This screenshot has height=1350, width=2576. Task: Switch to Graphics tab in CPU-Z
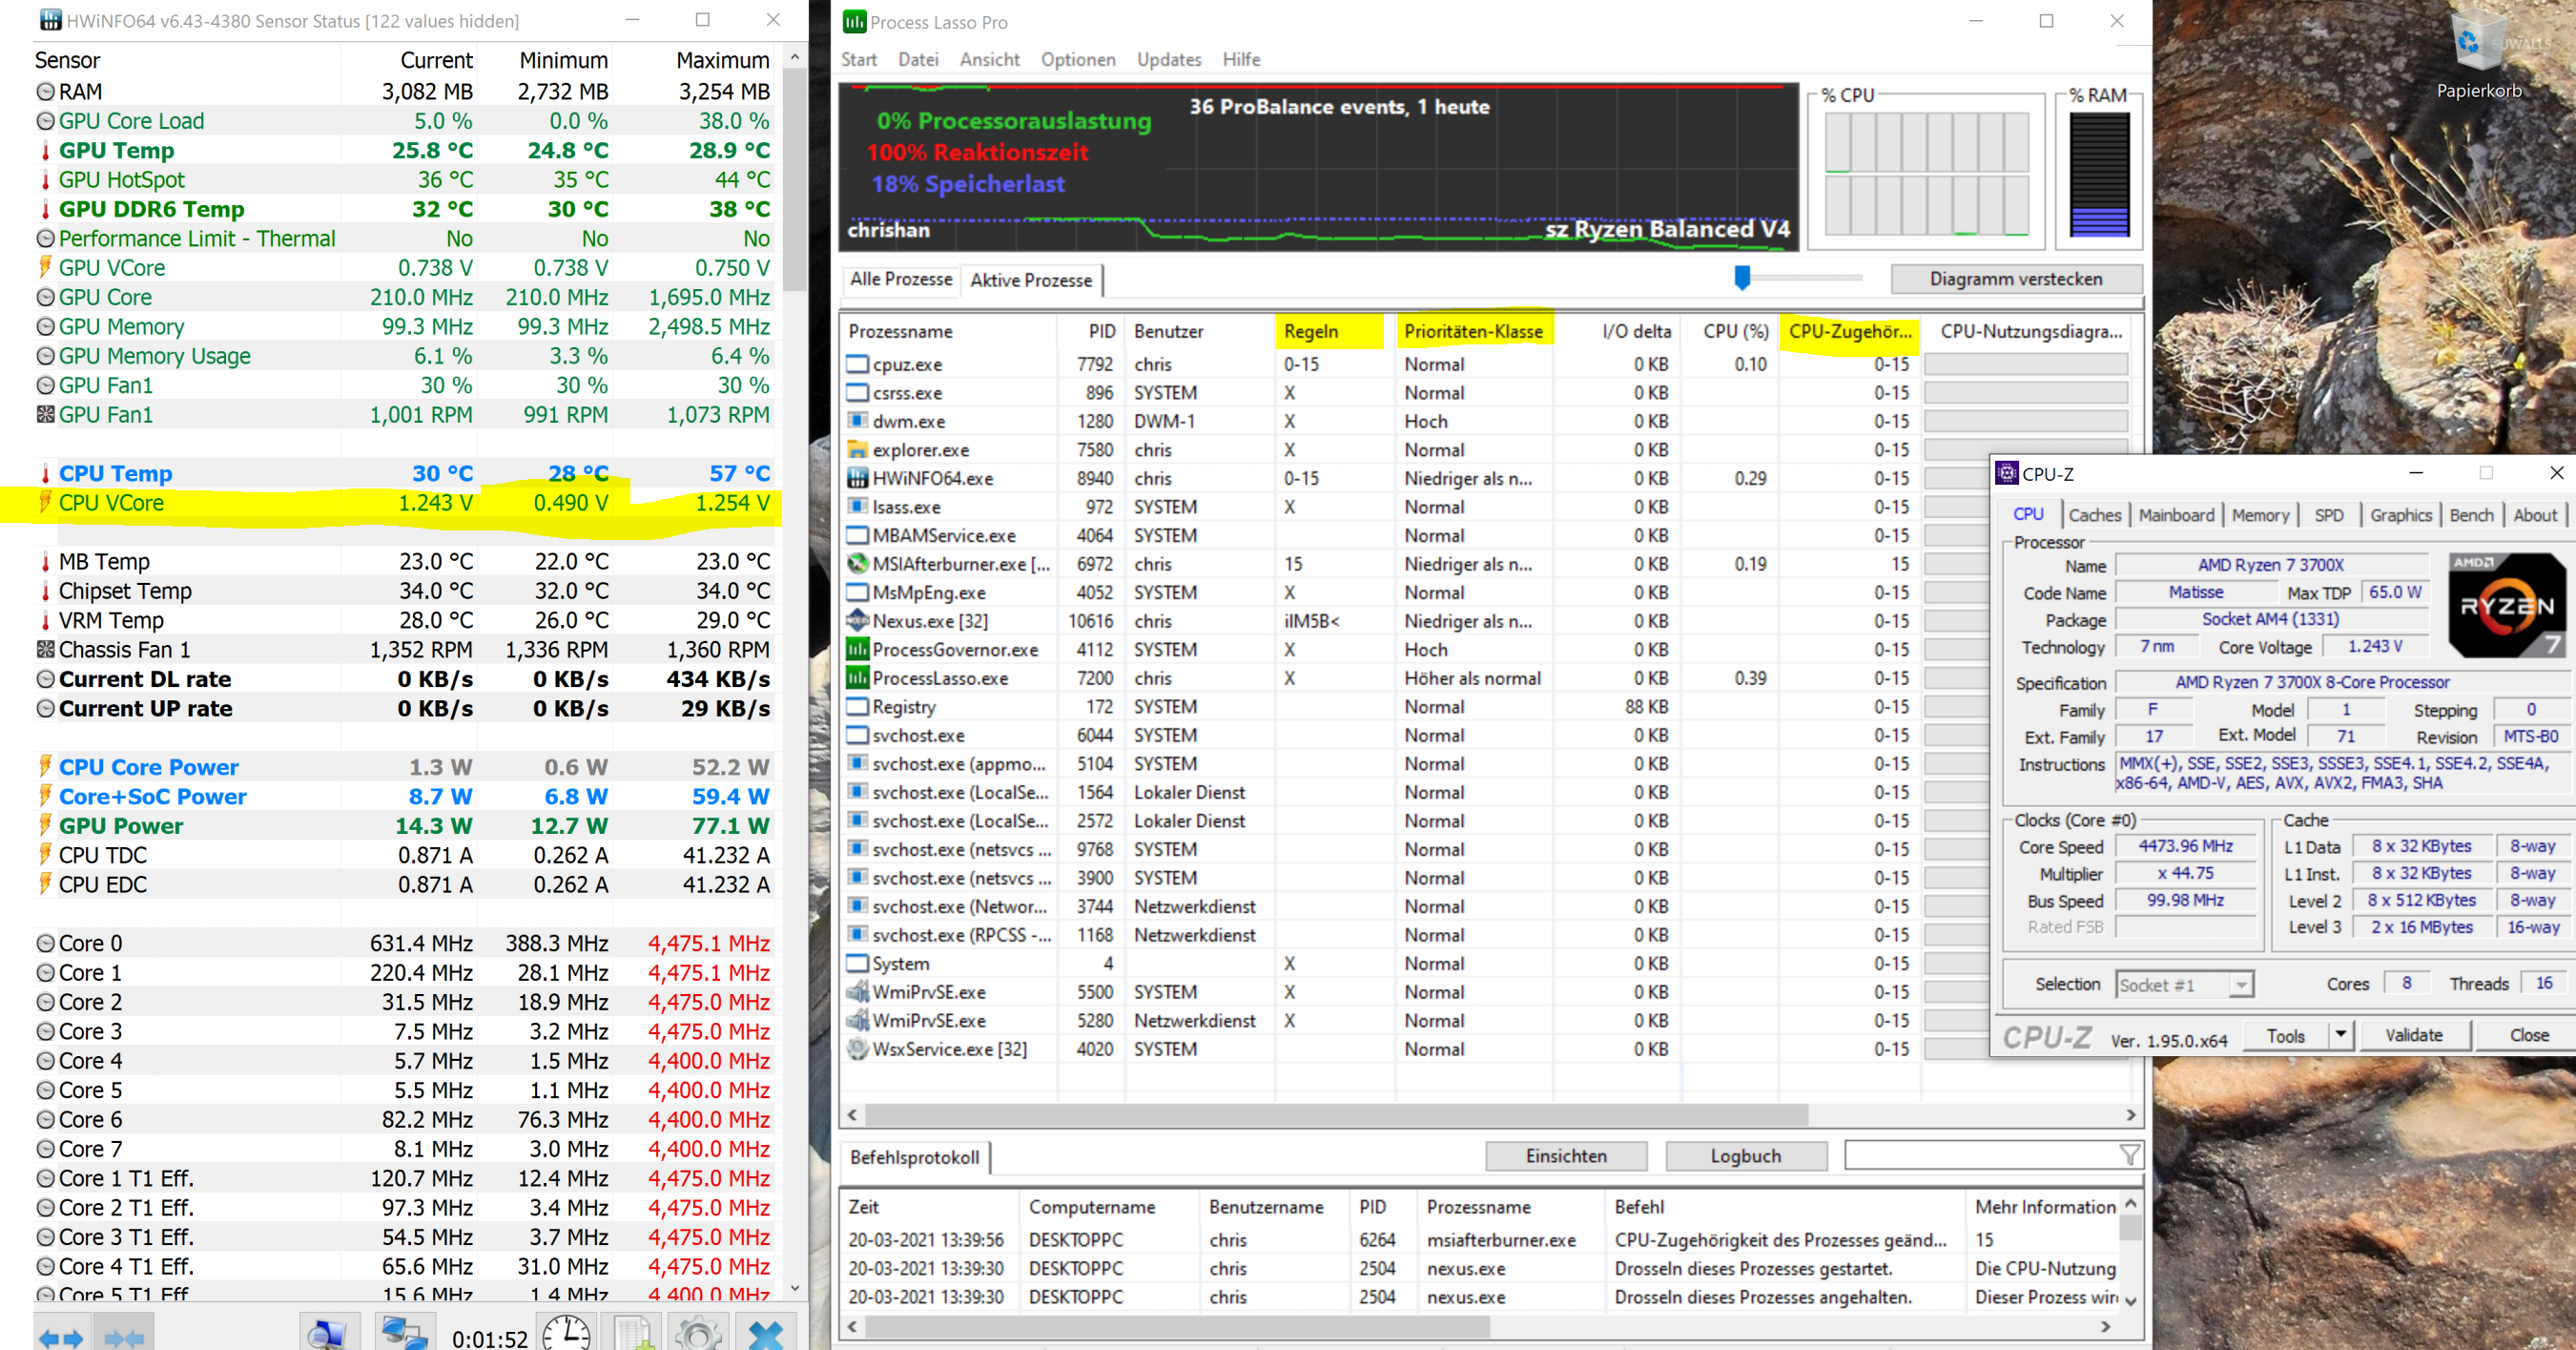tap(2400, 515)
